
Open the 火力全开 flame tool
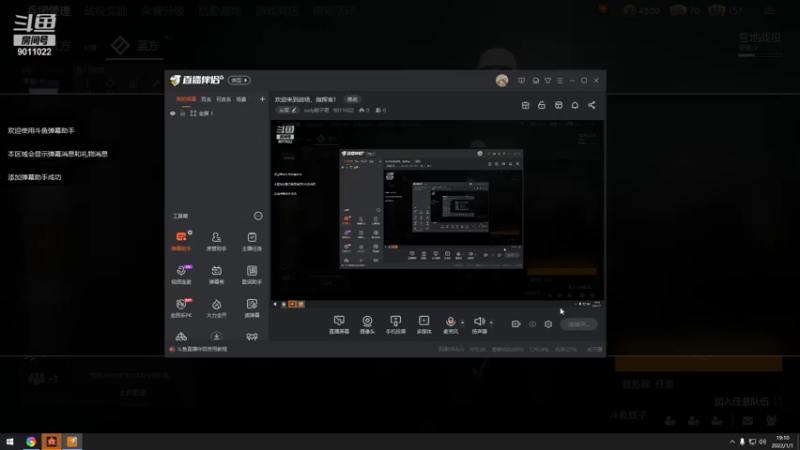pyautogui.click(x=216, y=308)
